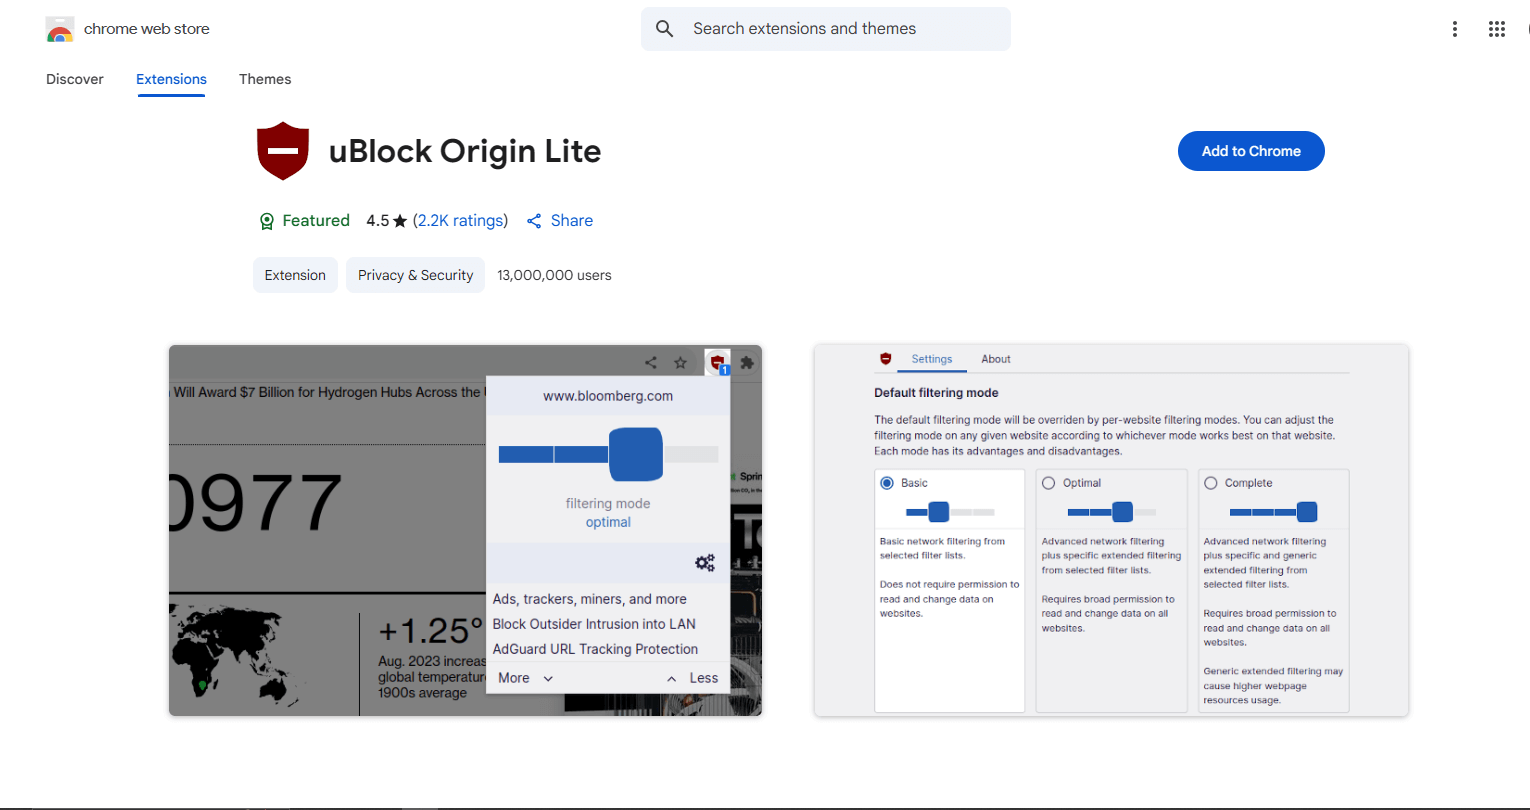Open the three-dot options menu
This screenshot has height=810, width=1530.
1455,29
